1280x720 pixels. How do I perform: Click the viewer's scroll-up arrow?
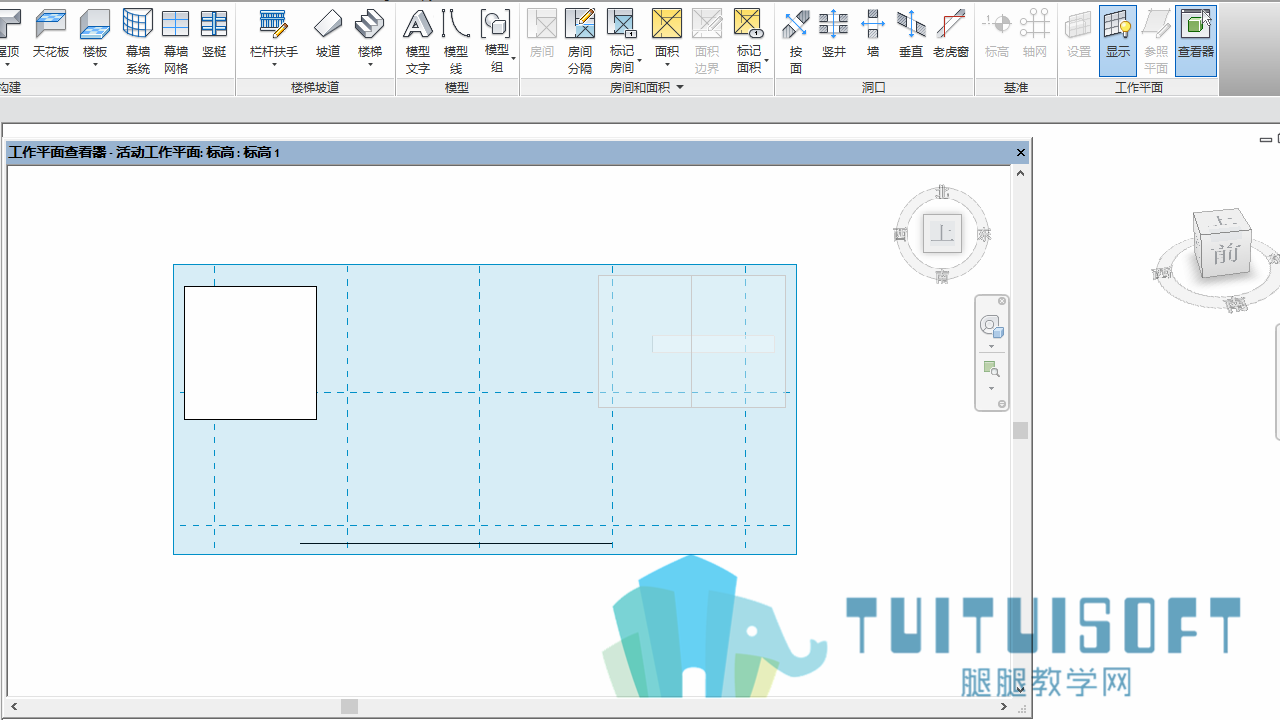[1020, 173]
